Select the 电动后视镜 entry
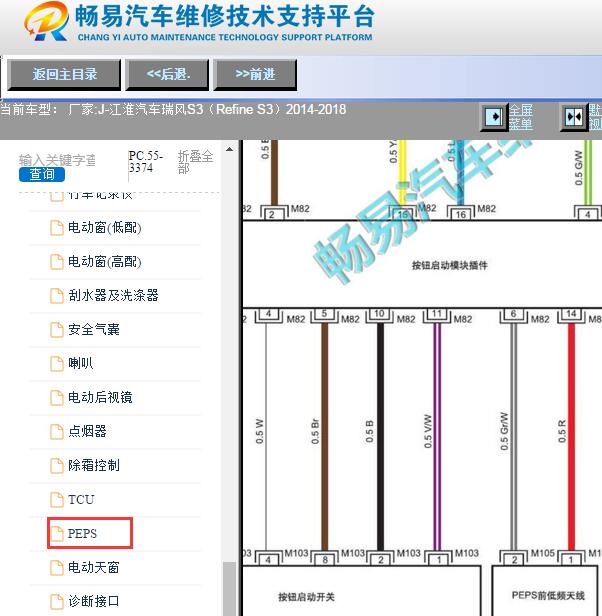Image resolution: width=602 pixels, height=616 pixels. (x=100, y=397)
